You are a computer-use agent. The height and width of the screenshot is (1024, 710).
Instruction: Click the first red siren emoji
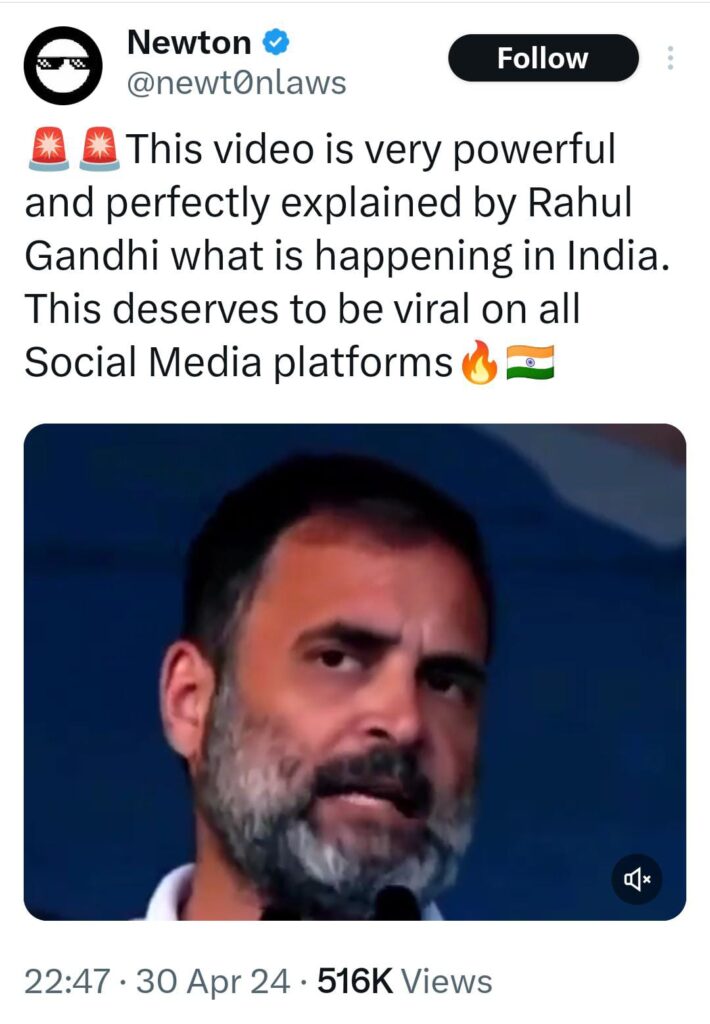45,150
